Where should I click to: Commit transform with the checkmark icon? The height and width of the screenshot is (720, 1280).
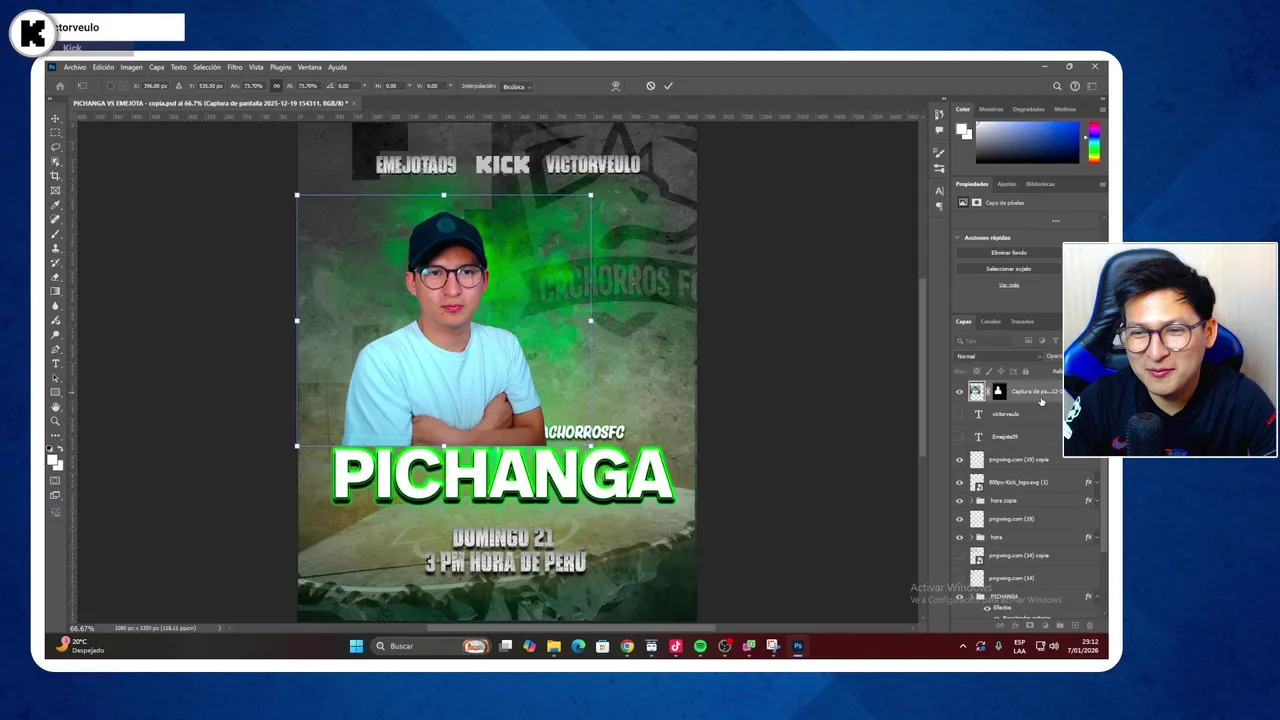[x=668, y=86]
